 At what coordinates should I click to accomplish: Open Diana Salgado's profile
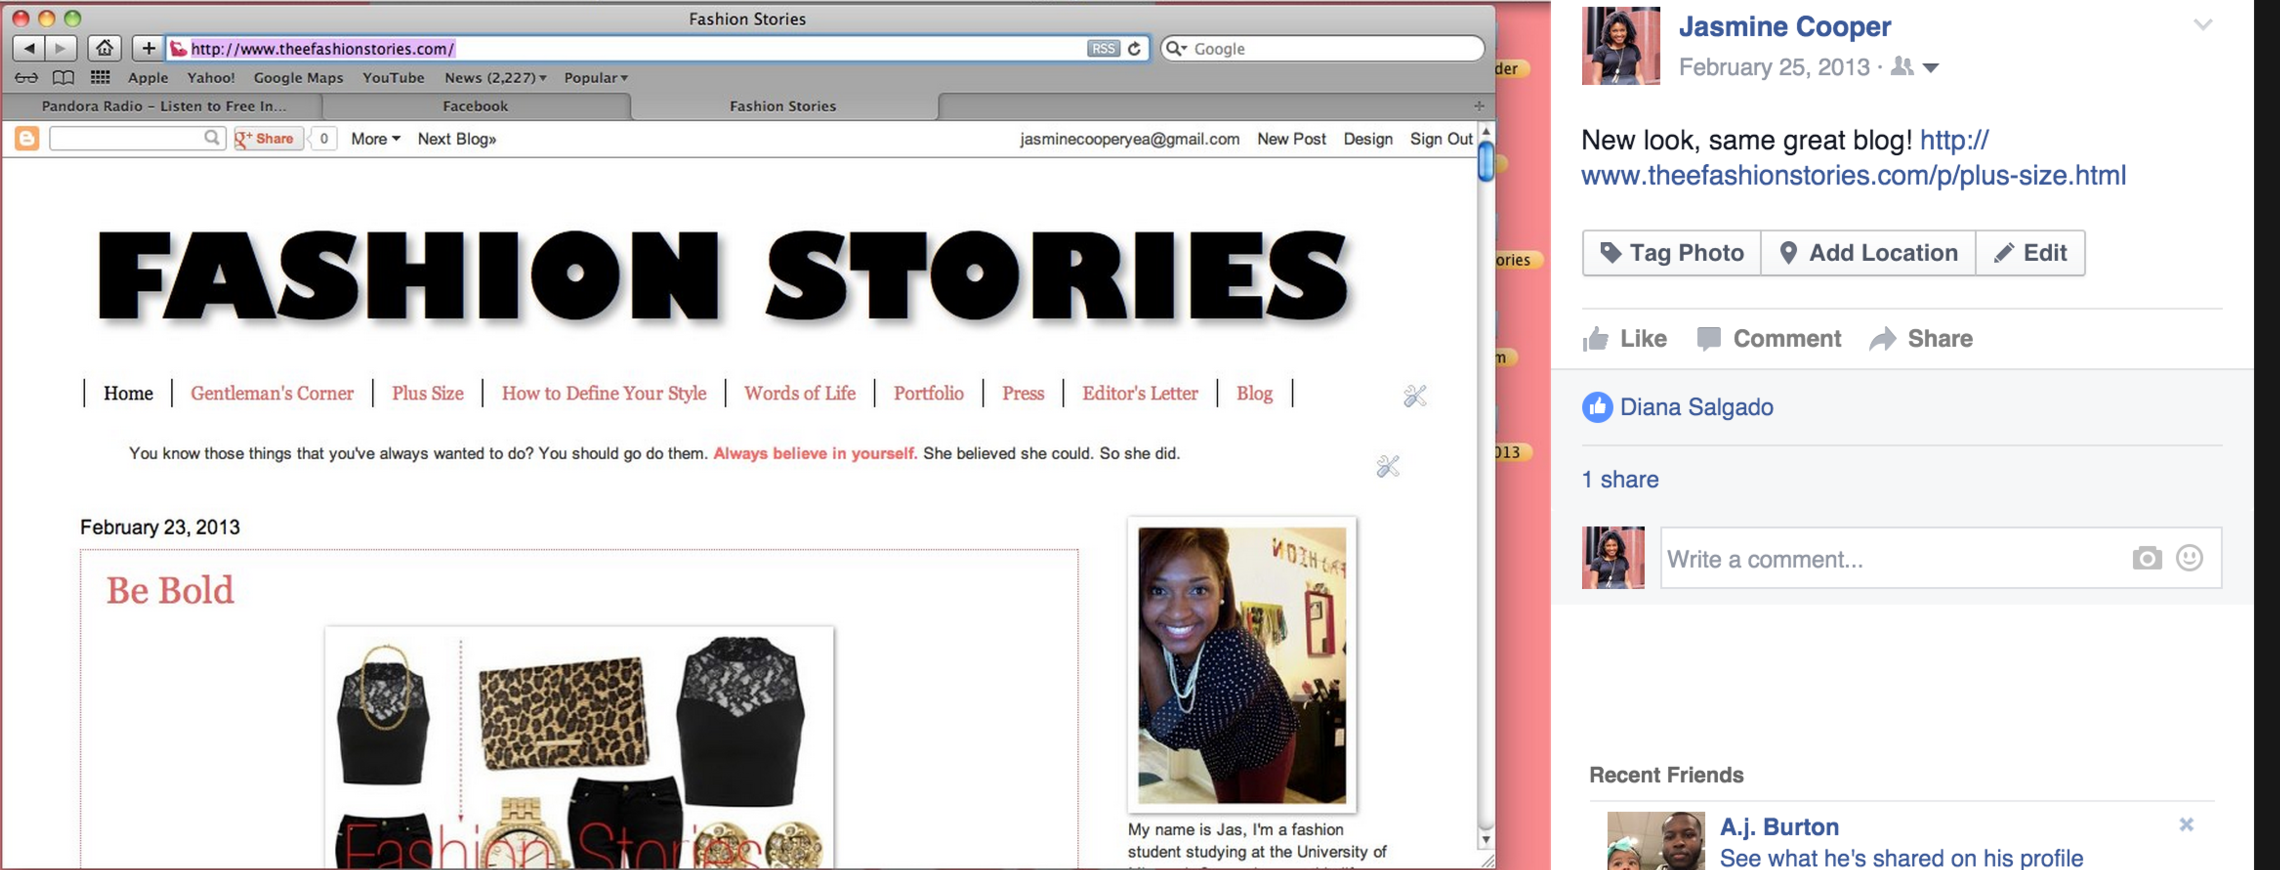pos(1696,407)
